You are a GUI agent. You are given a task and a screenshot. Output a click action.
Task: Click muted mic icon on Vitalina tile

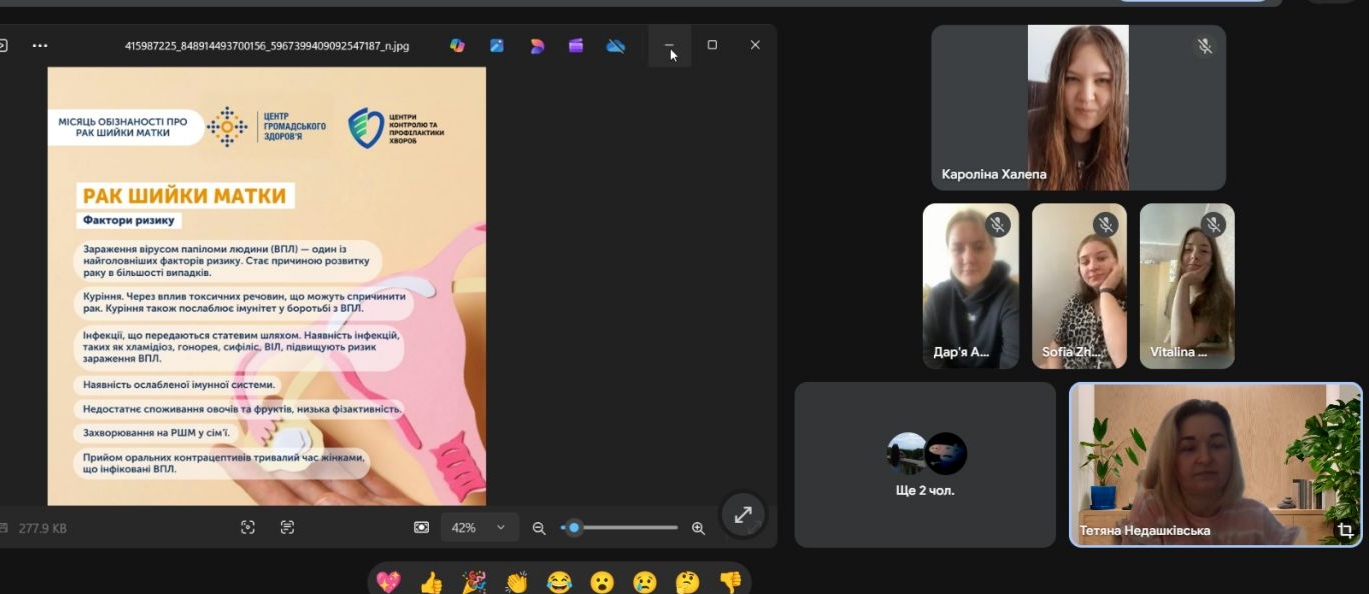pos(1213,224)
